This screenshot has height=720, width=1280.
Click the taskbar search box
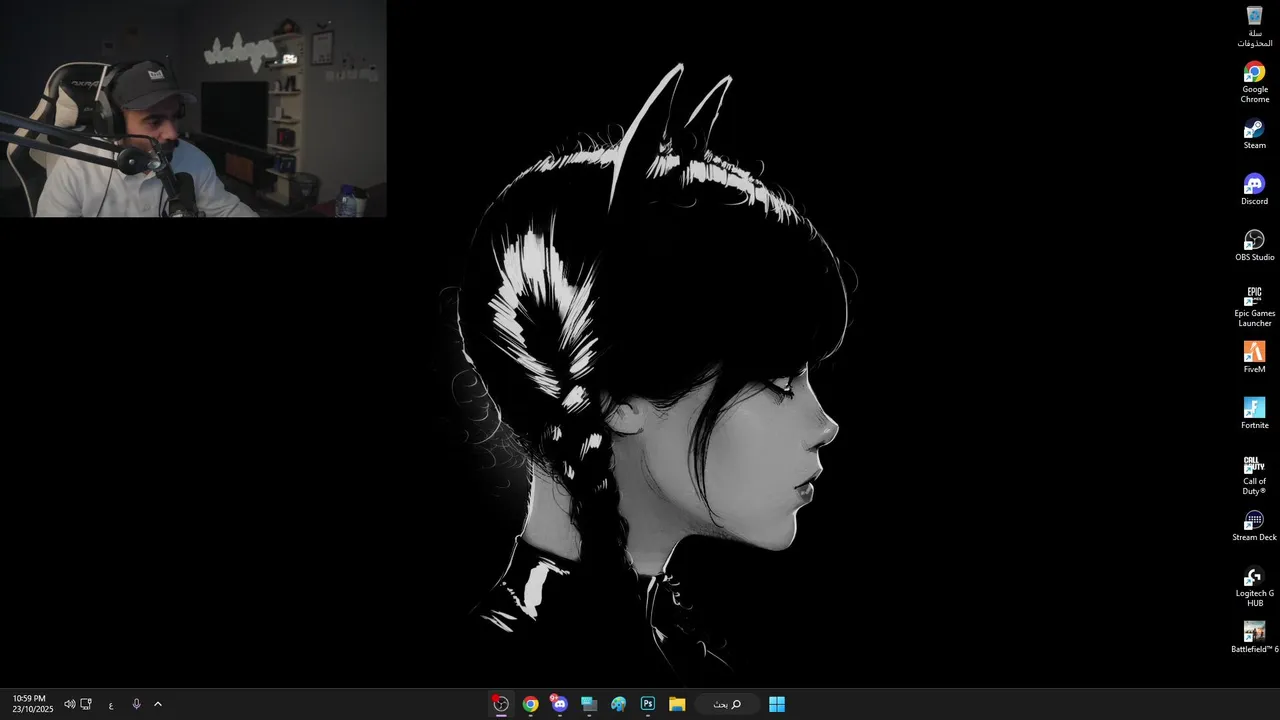pyautogui.click(x=728, y=704)
